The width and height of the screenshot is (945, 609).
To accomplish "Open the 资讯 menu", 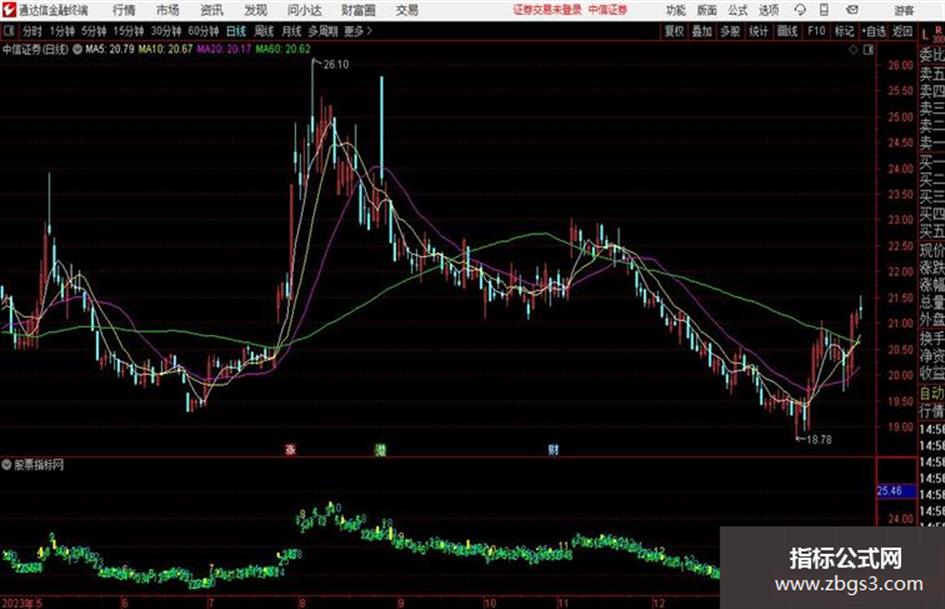I will [212, 10].
